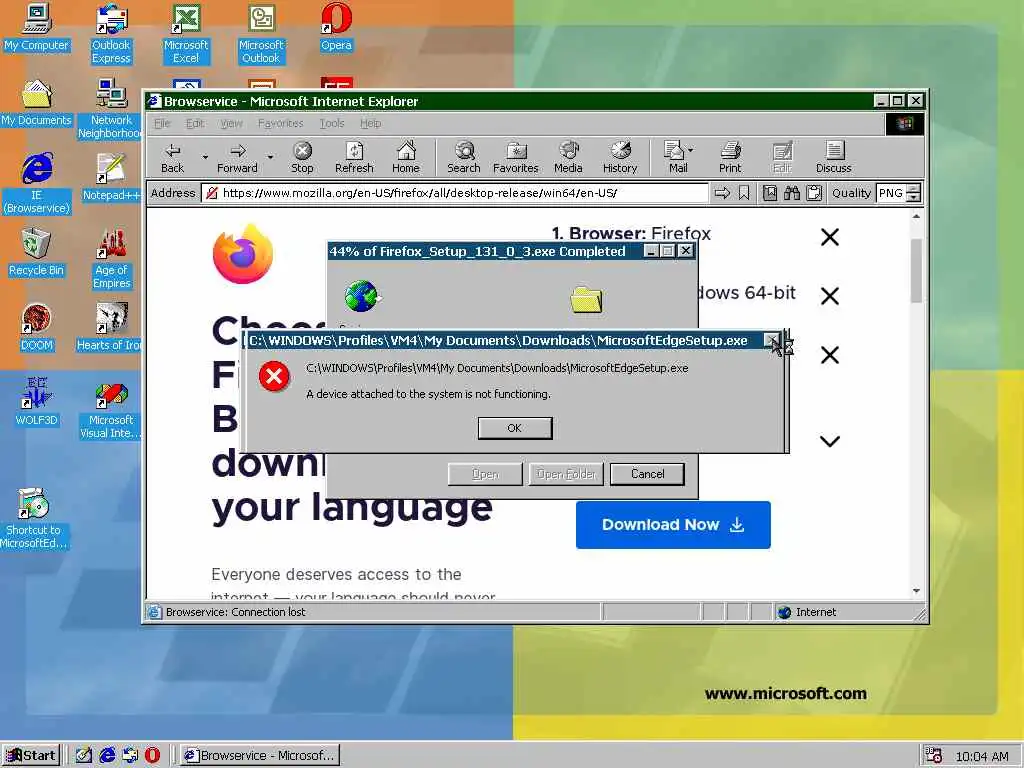Select the WOLF3D desktop icon
The width and height of the screenshot is (1024, 768).
[37, 402]
